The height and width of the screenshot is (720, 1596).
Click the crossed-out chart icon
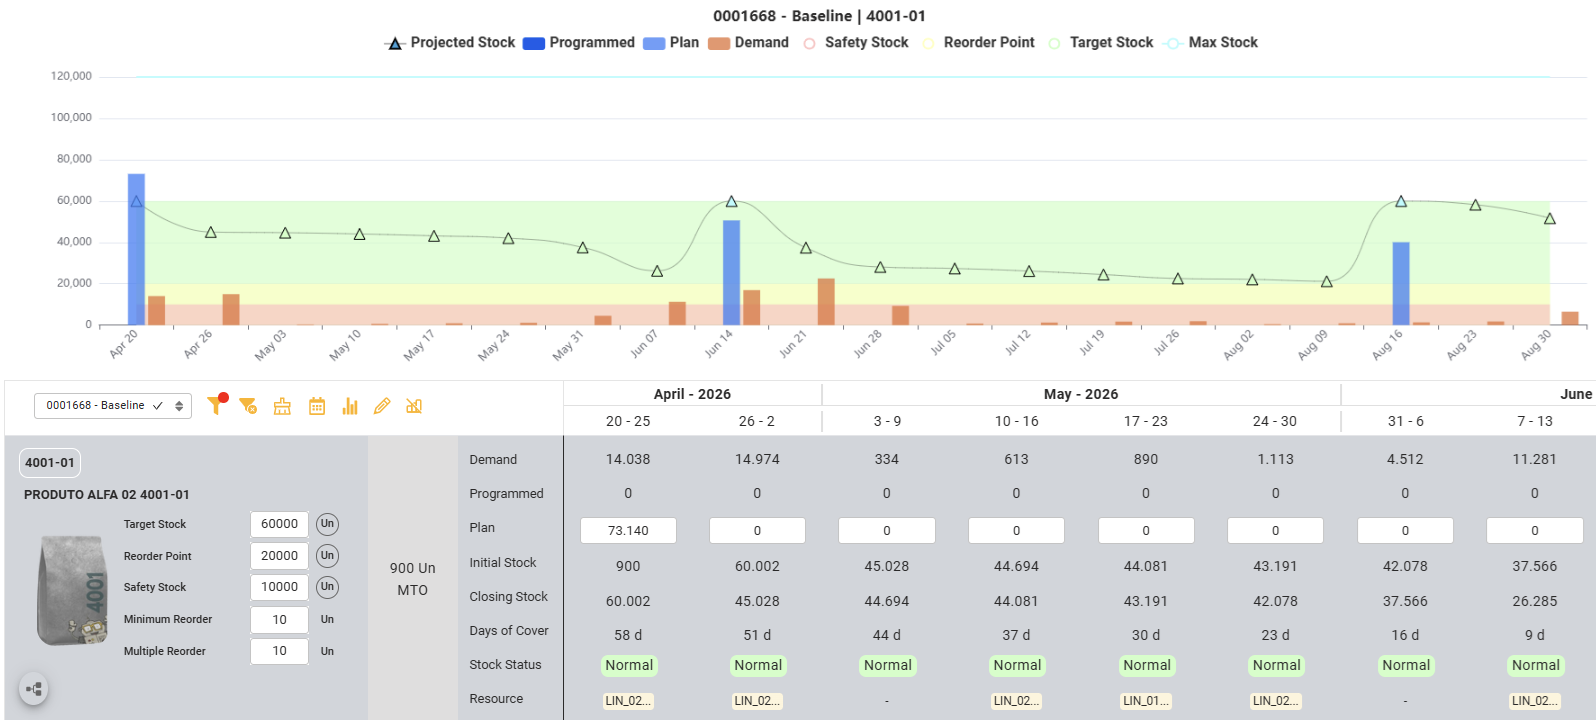click(414, 406)
